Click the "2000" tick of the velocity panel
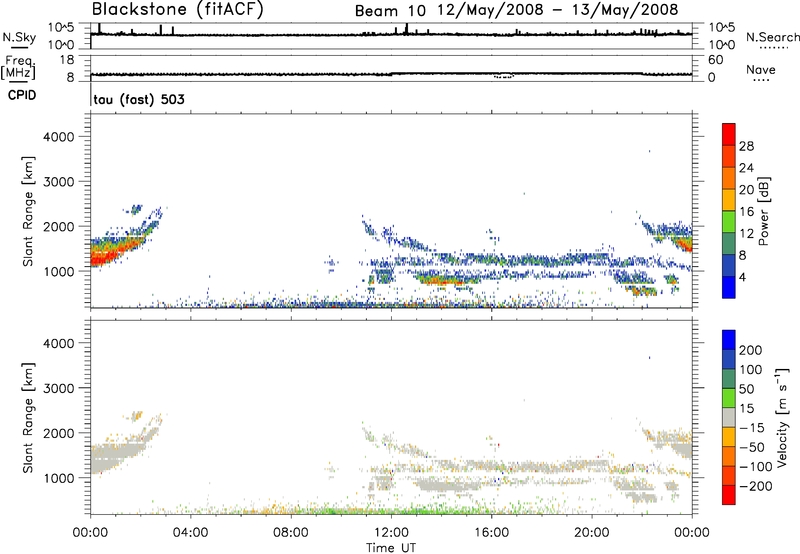 pyautogui.click(x=59, y=433)
